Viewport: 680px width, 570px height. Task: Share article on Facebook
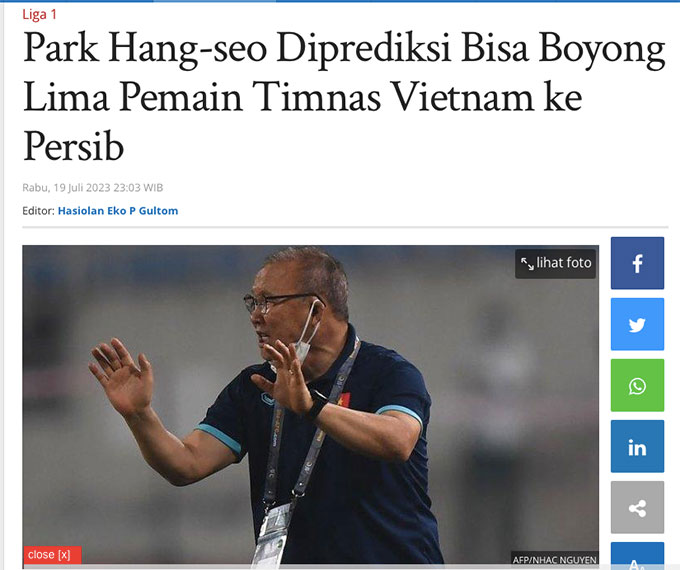637,263
